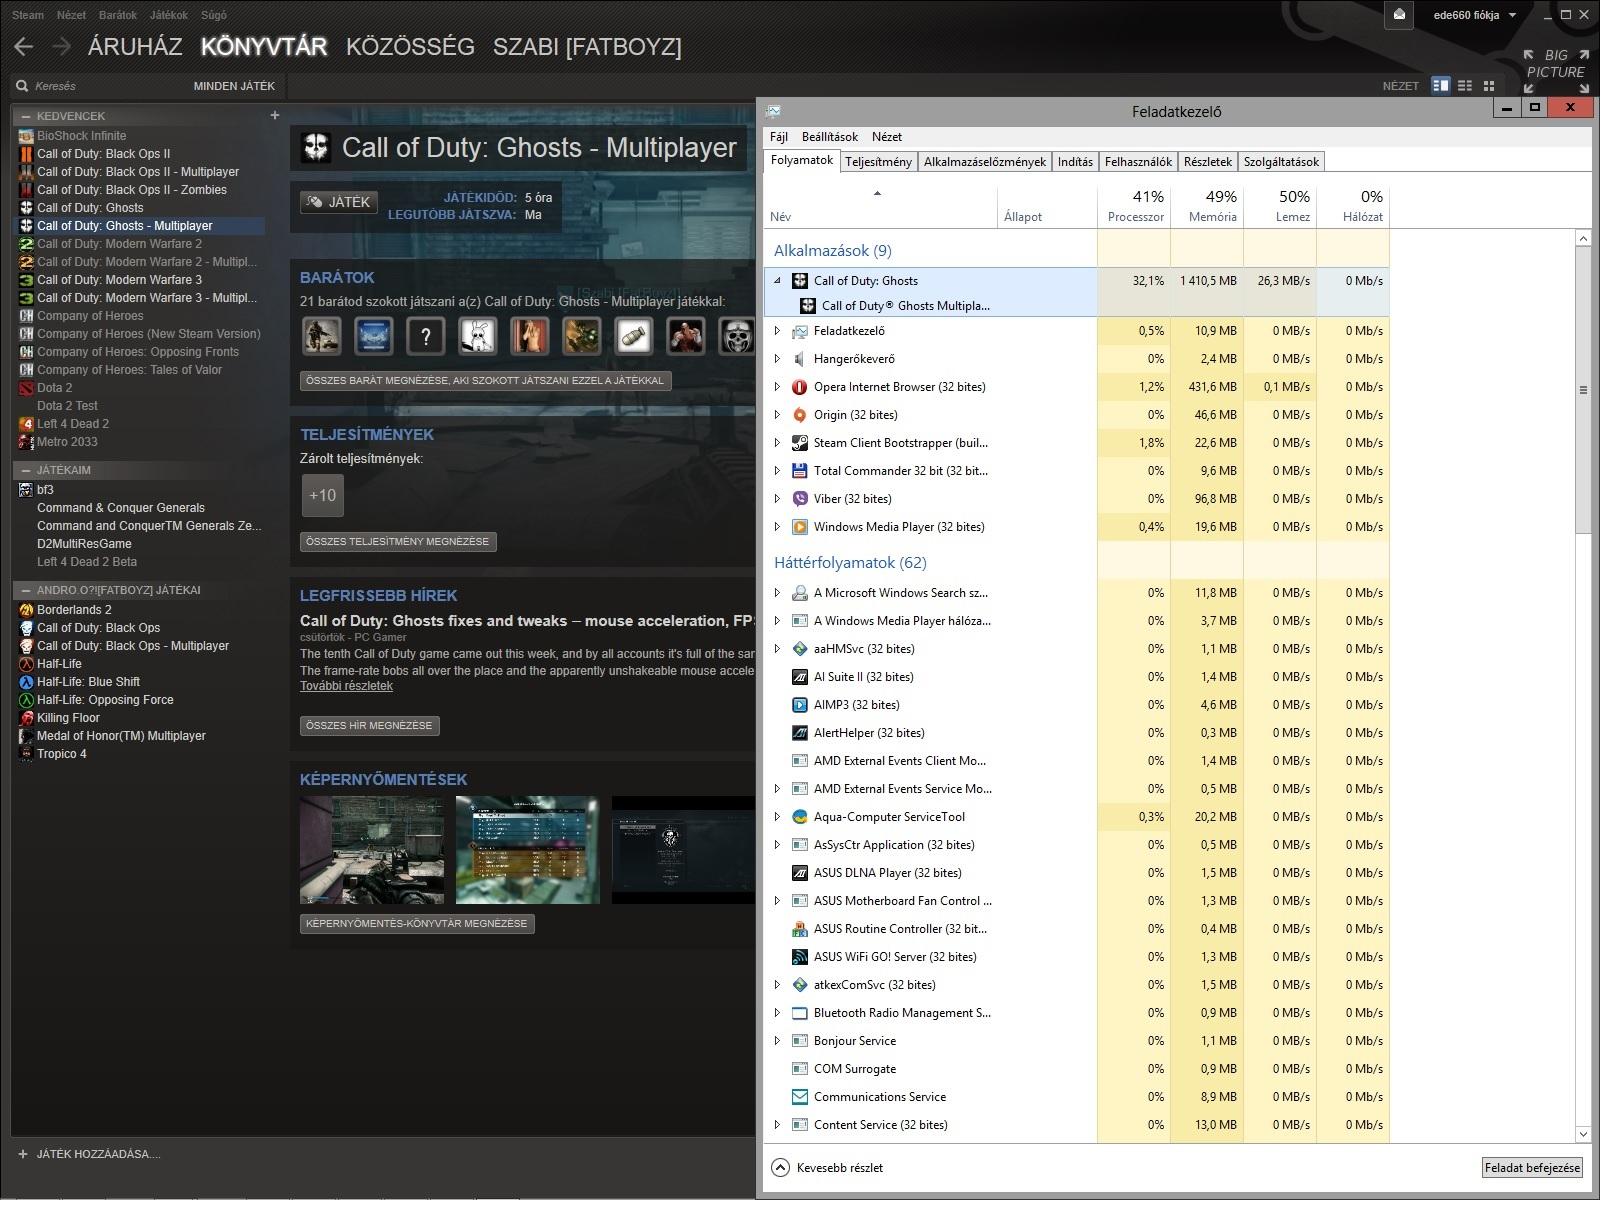Select the Origin process icon

799,415
